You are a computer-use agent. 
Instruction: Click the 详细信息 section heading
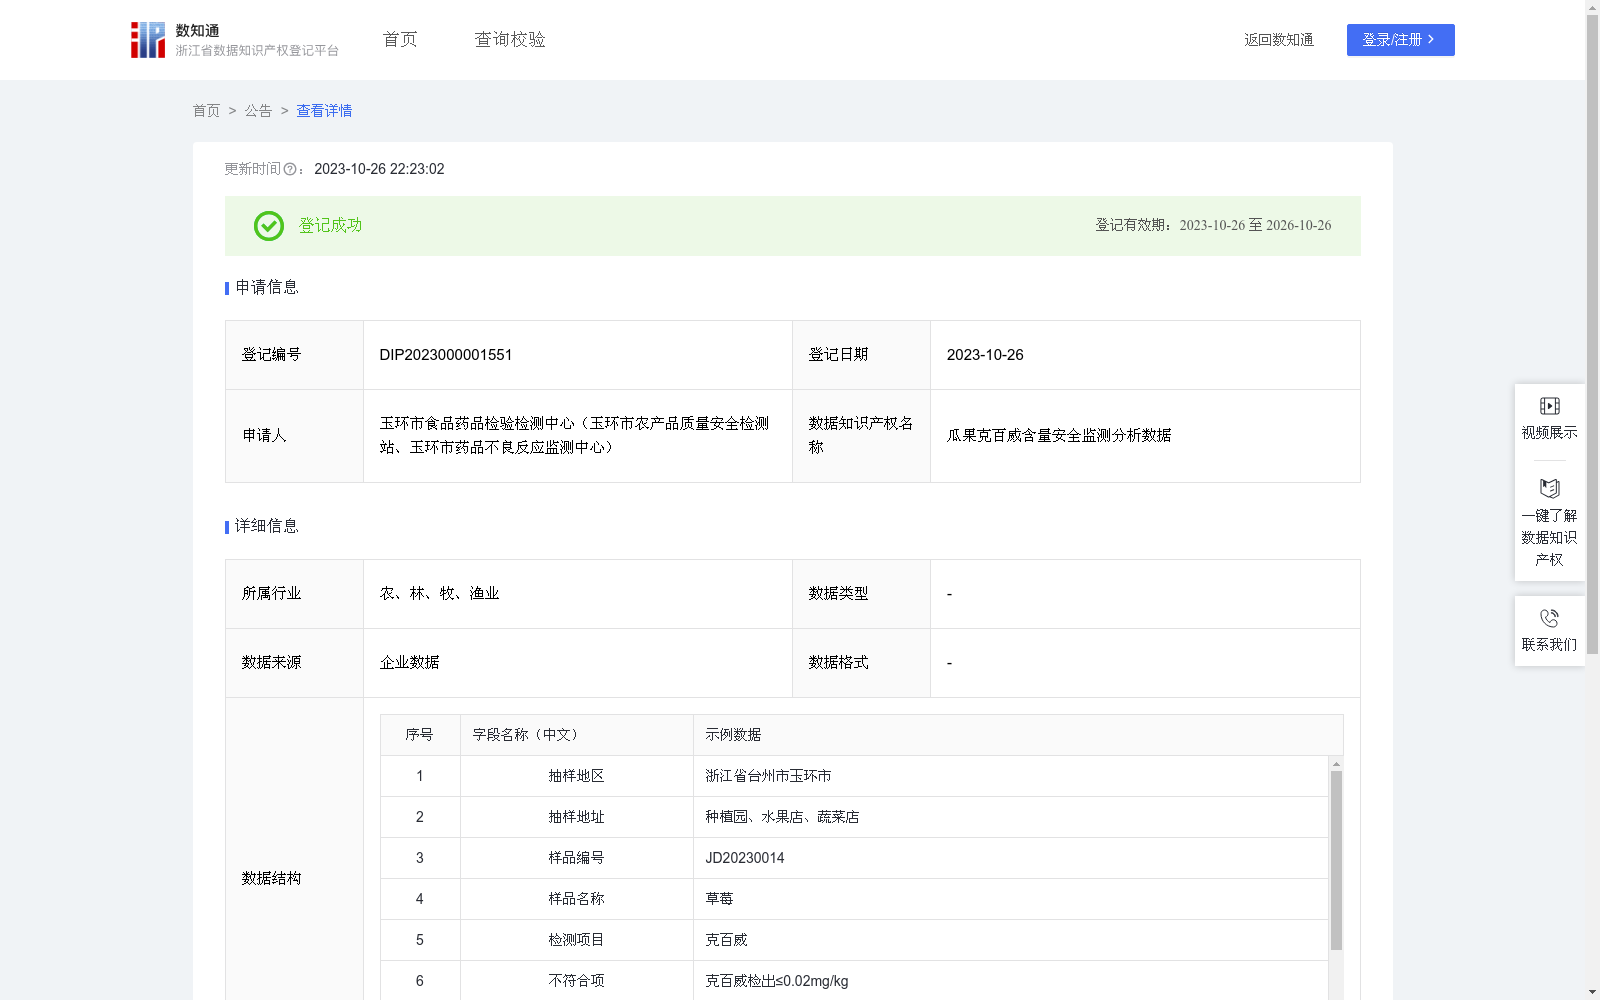(267, 527)
